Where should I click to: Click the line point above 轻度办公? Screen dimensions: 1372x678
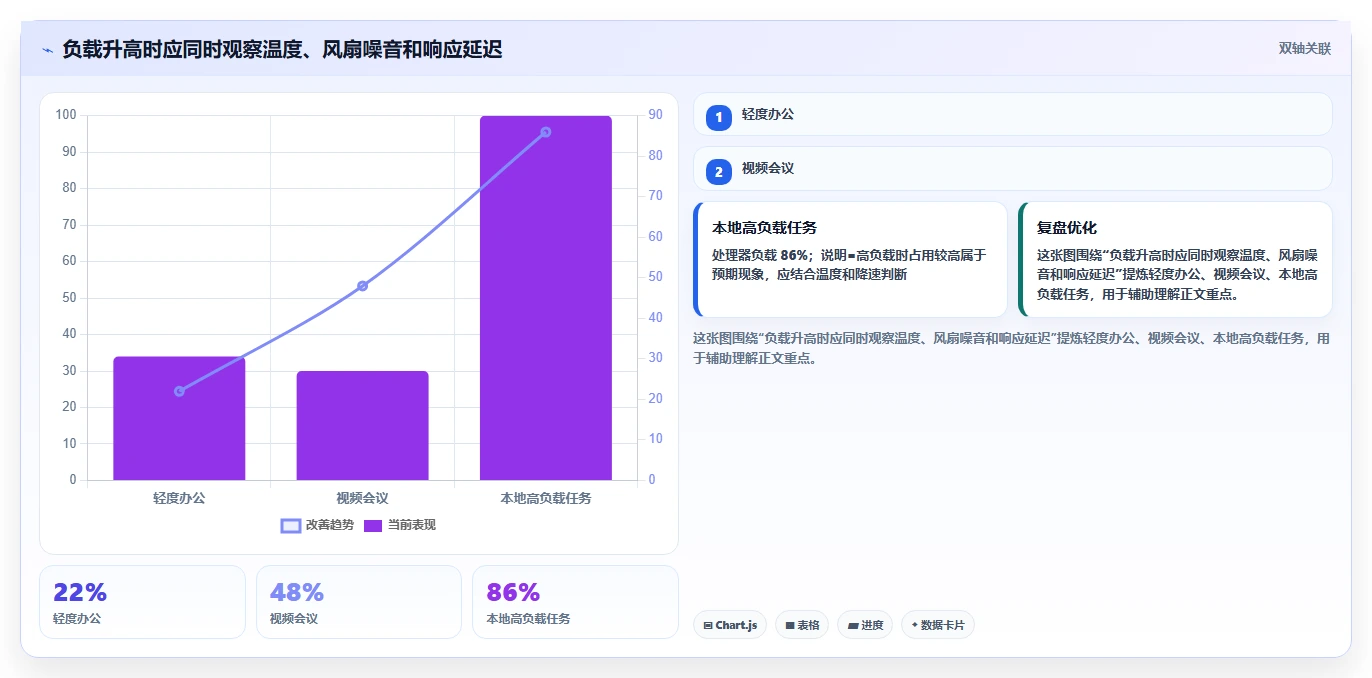179,391
